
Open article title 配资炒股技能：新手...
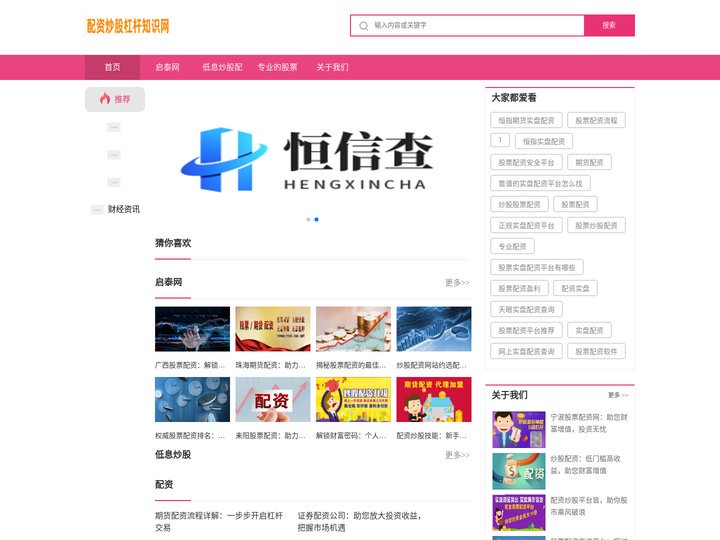coord(432,435)
